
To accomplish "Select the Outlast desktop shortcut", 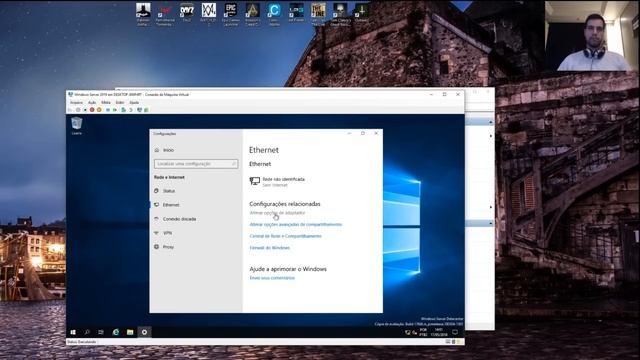I will click(361, 12).
